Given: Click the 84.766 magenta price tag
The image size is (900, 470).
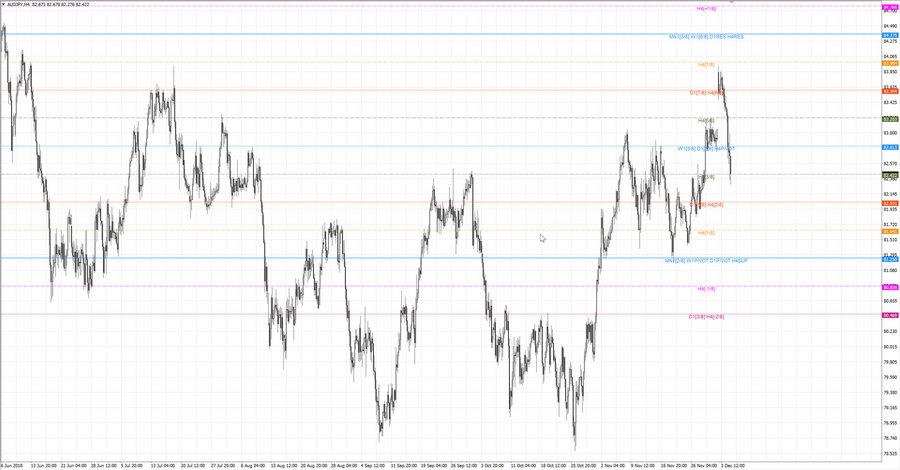Looking at the screenshot, I should pyautogui.click(x=890, y=7).
